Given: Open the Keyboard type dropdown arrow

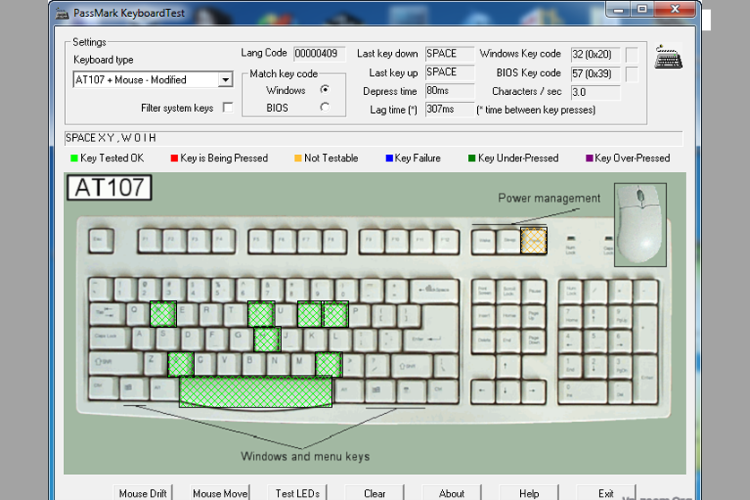Looking at the screenshot, I should coord(225,79).
